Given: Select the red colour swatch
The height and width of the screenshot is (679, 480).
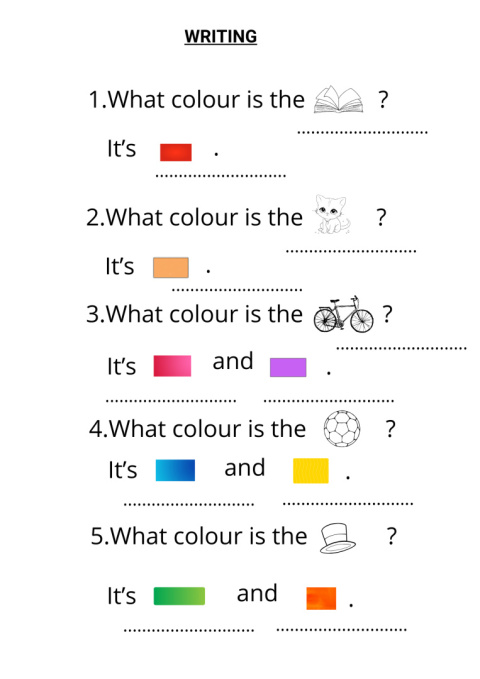Looking at the screenshot, I should pos(176,152).
